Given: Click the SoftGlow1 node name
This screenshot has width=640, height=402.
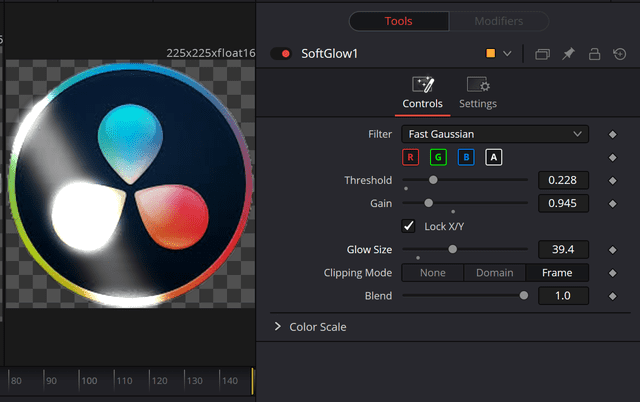Looking at the screenshot, I should coord(329,53).
